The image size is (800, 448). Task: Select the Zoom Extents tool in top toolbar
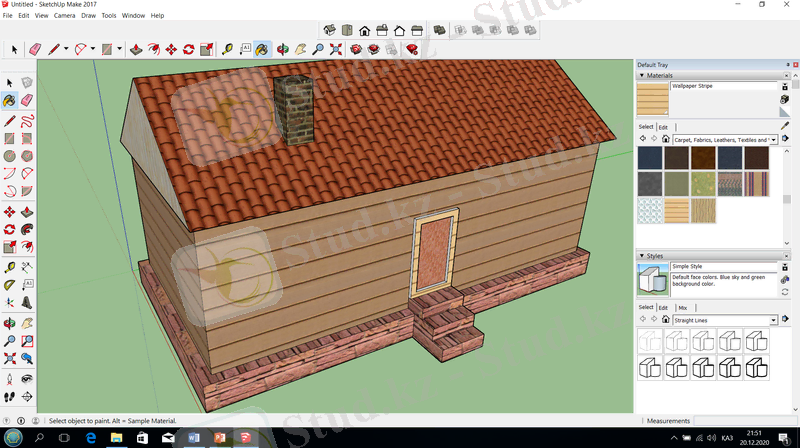pyautogui.click(x=336, y=48)
